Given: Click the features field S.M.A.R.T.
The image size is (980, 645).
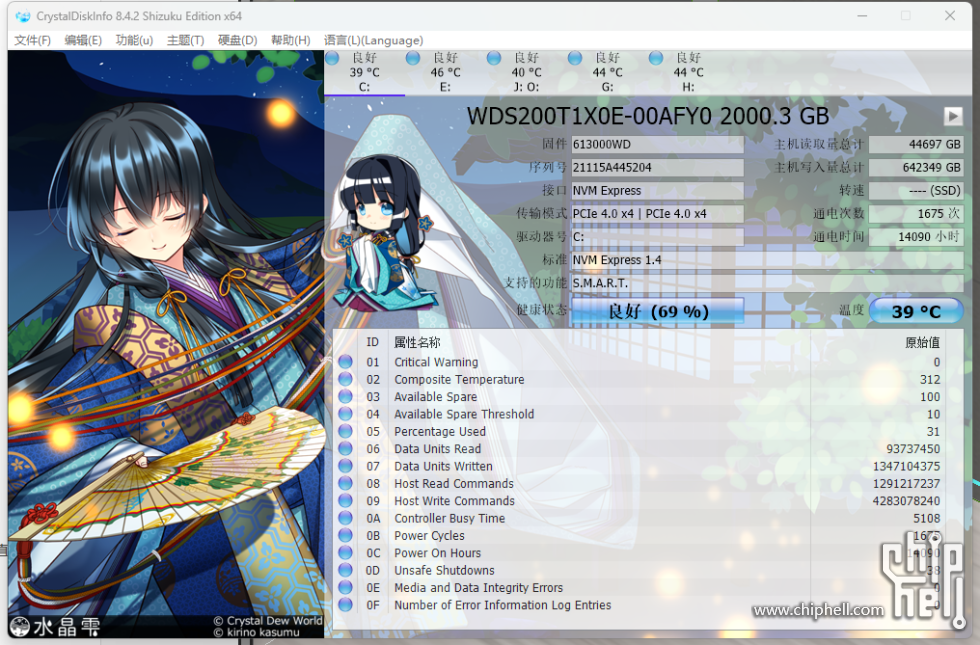Looking at the screenshot, I should coord(768,283).
